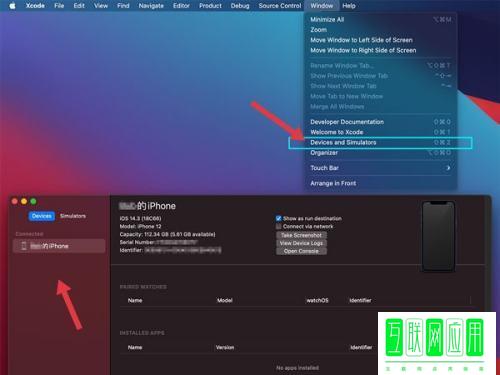Viewport: 500px width, 375px height.
Task: Click the Name column header in Paired Watches
Action: pos(135,300)
